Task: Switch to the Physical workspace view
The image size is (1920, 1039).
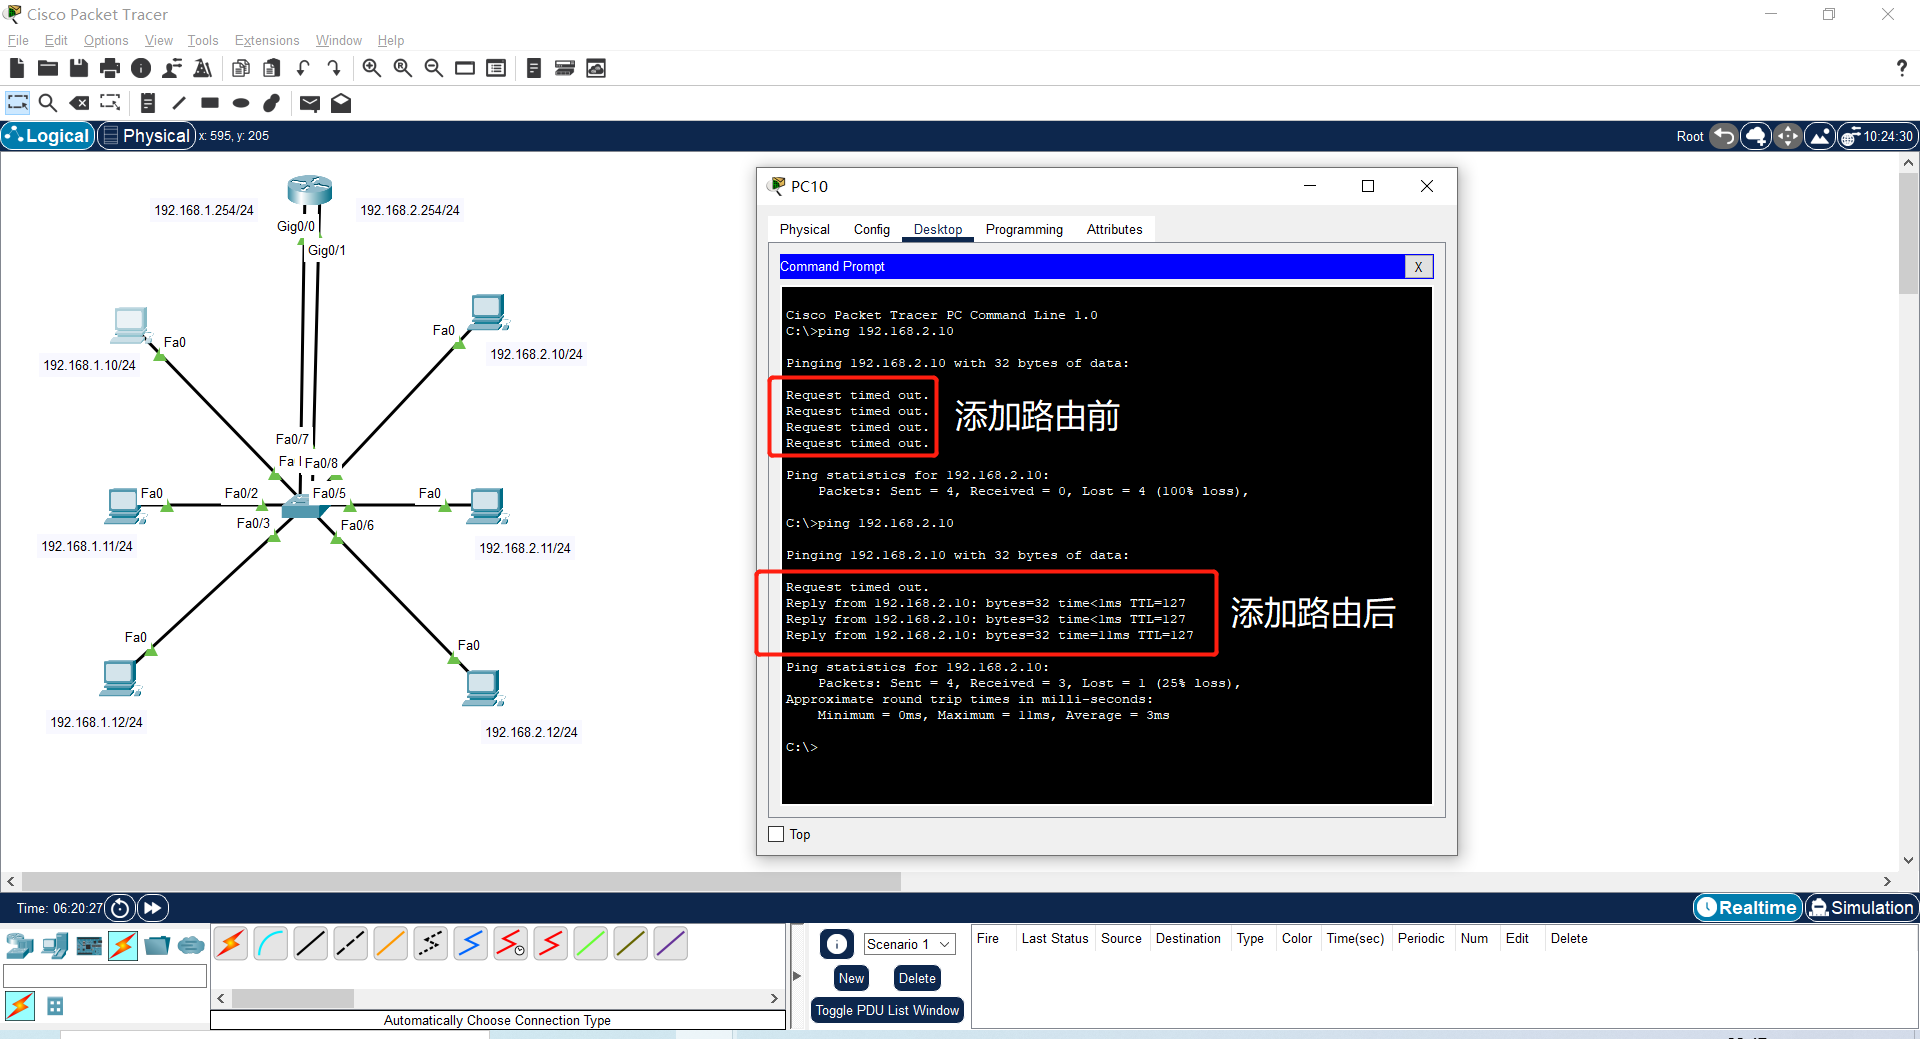Action: (146, 136)
